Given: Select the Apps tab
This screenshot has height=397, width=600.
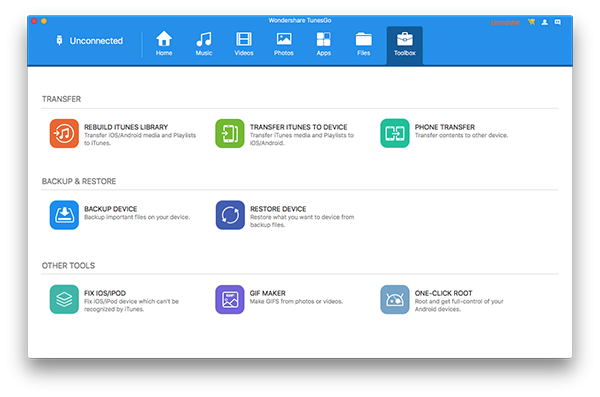Looking at the screenshot, I should click(x=324, y=43).
